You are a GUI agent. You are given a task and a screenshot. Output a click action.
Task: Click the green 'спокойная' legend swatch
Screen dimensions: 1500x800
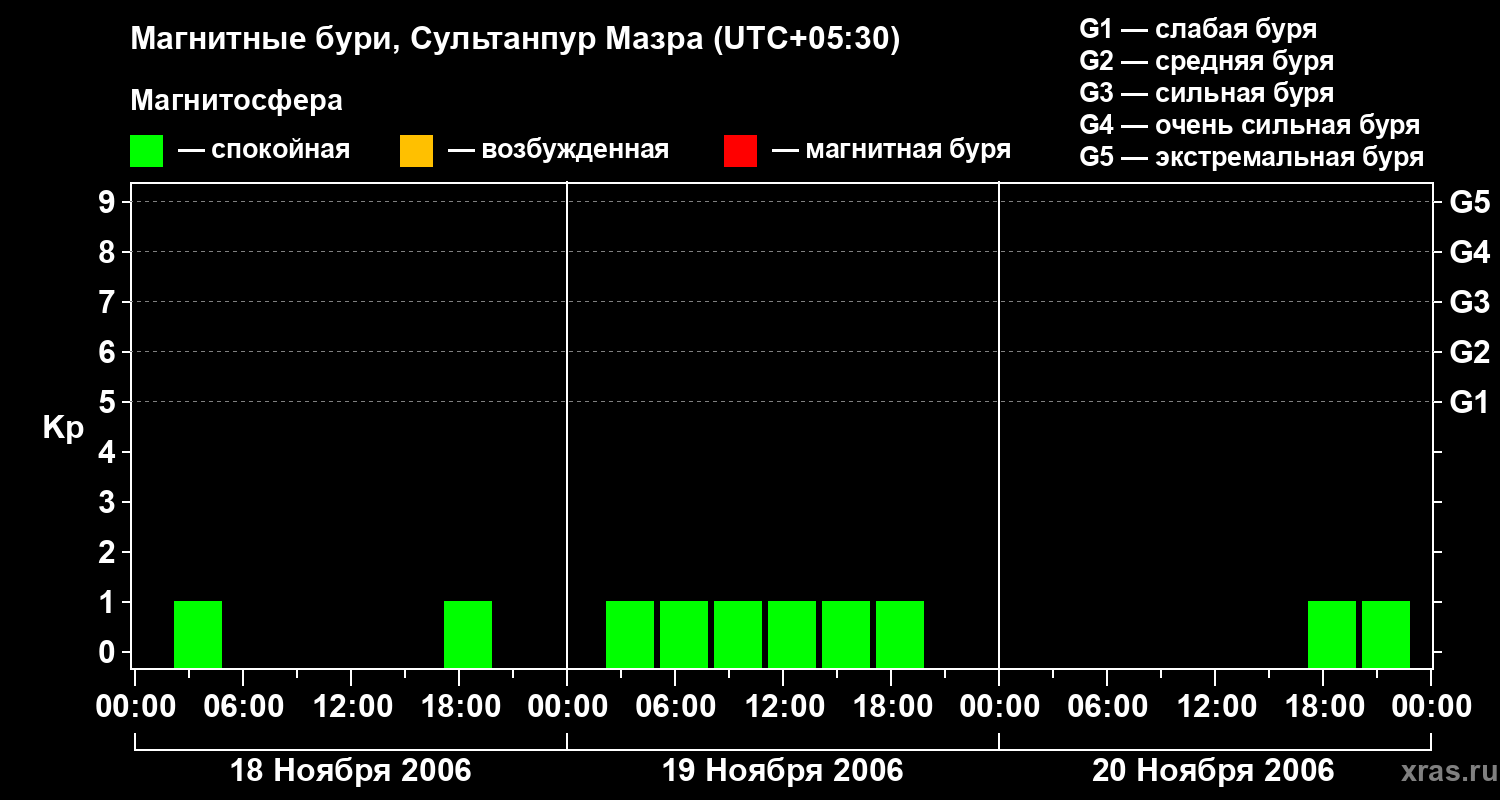pyautogui.click(x=146, y=151)
